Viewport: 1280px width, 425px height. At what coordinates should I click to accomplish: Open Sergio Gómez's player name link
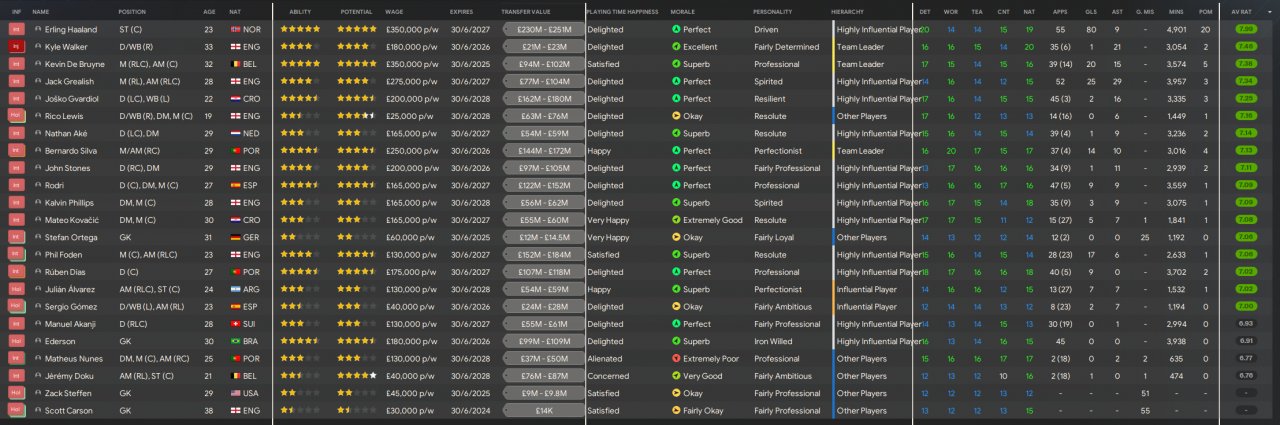(71, 306)
